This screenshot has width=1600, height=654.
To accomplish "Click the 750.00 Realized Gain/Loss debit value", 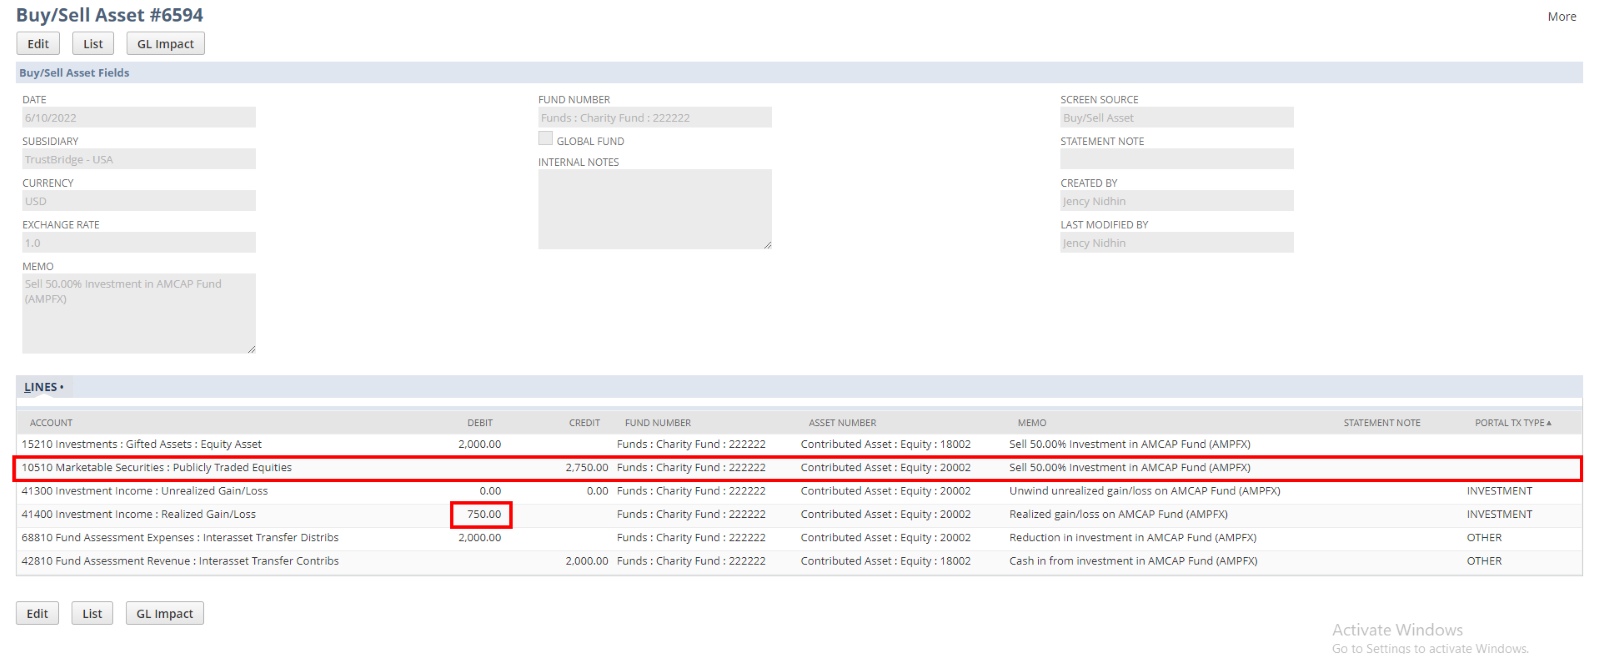I will point(483,514).
